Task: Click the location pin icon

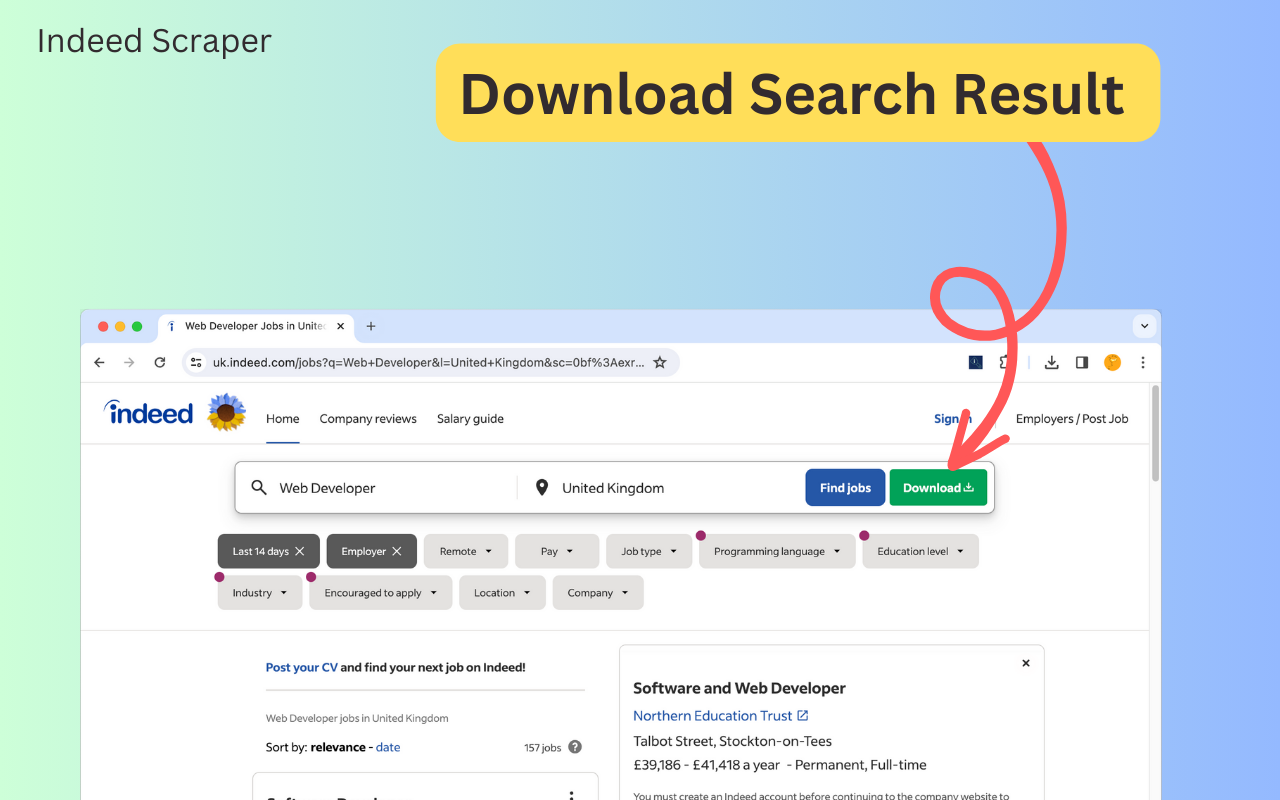Action: pyautogui.click(x=542, y=488)
